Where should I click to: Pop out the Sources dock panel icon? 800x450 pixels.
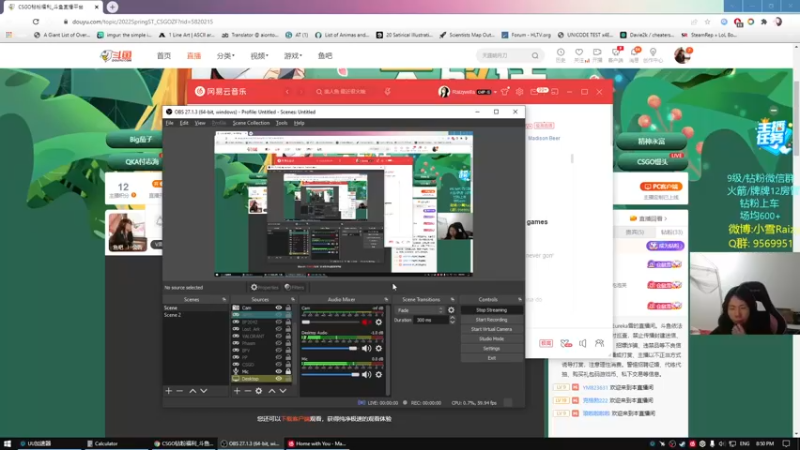tap(293, 299)
